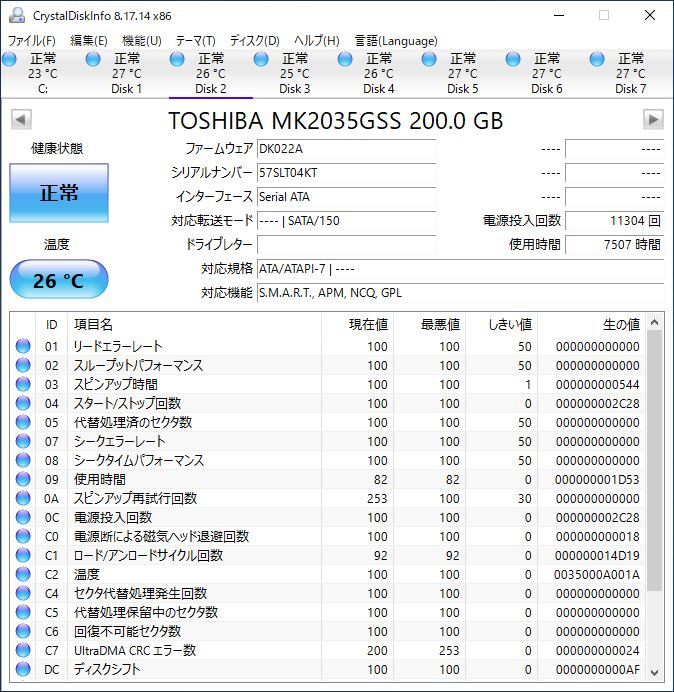Select raw value 0035000A001A in 温度 row
This screenshot has height=692, width=674.
coord(597,575)
